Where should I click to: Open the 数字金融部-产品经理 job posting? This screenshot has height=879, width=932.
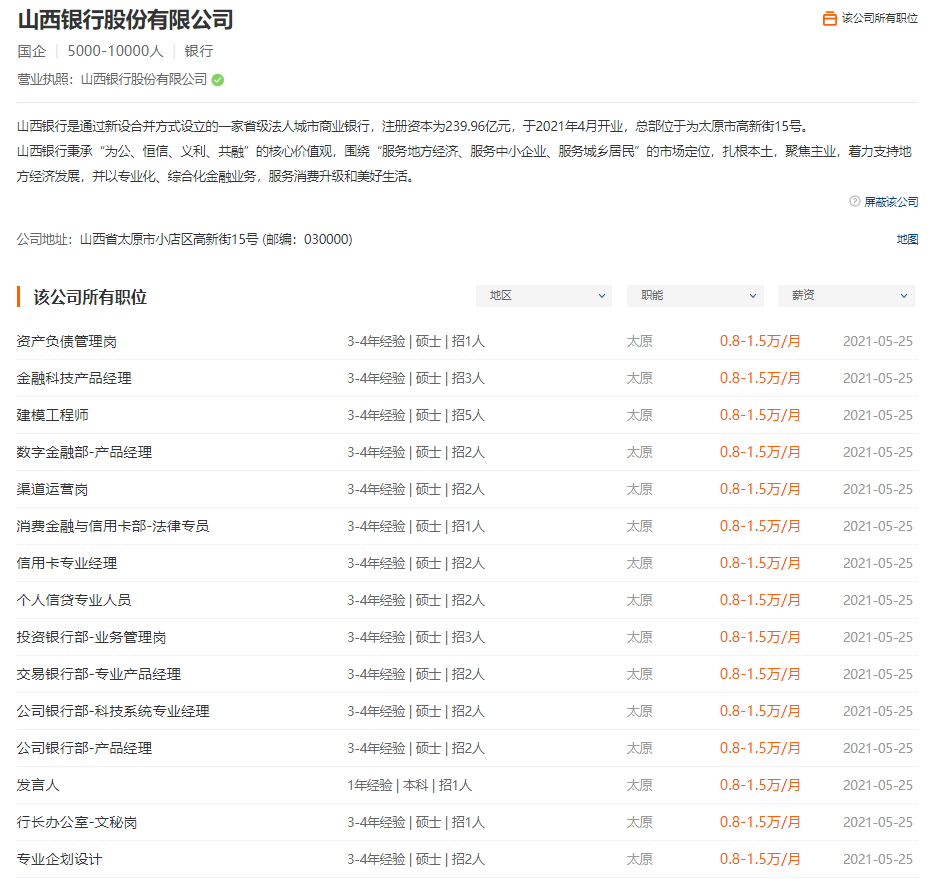coord(84,452)
